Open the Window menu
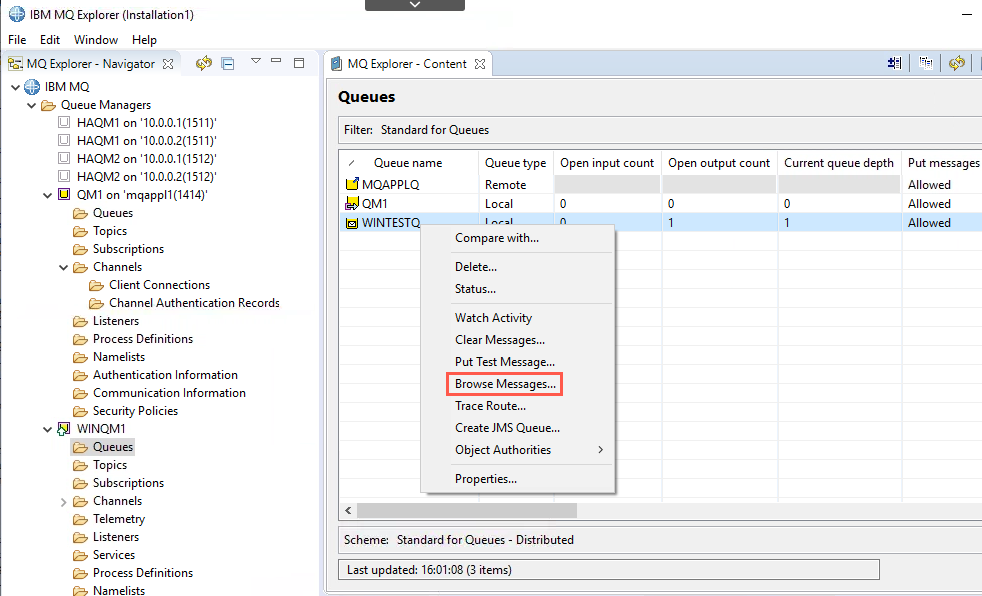This screenshot has width=982, height=596. tap(96, 39)
